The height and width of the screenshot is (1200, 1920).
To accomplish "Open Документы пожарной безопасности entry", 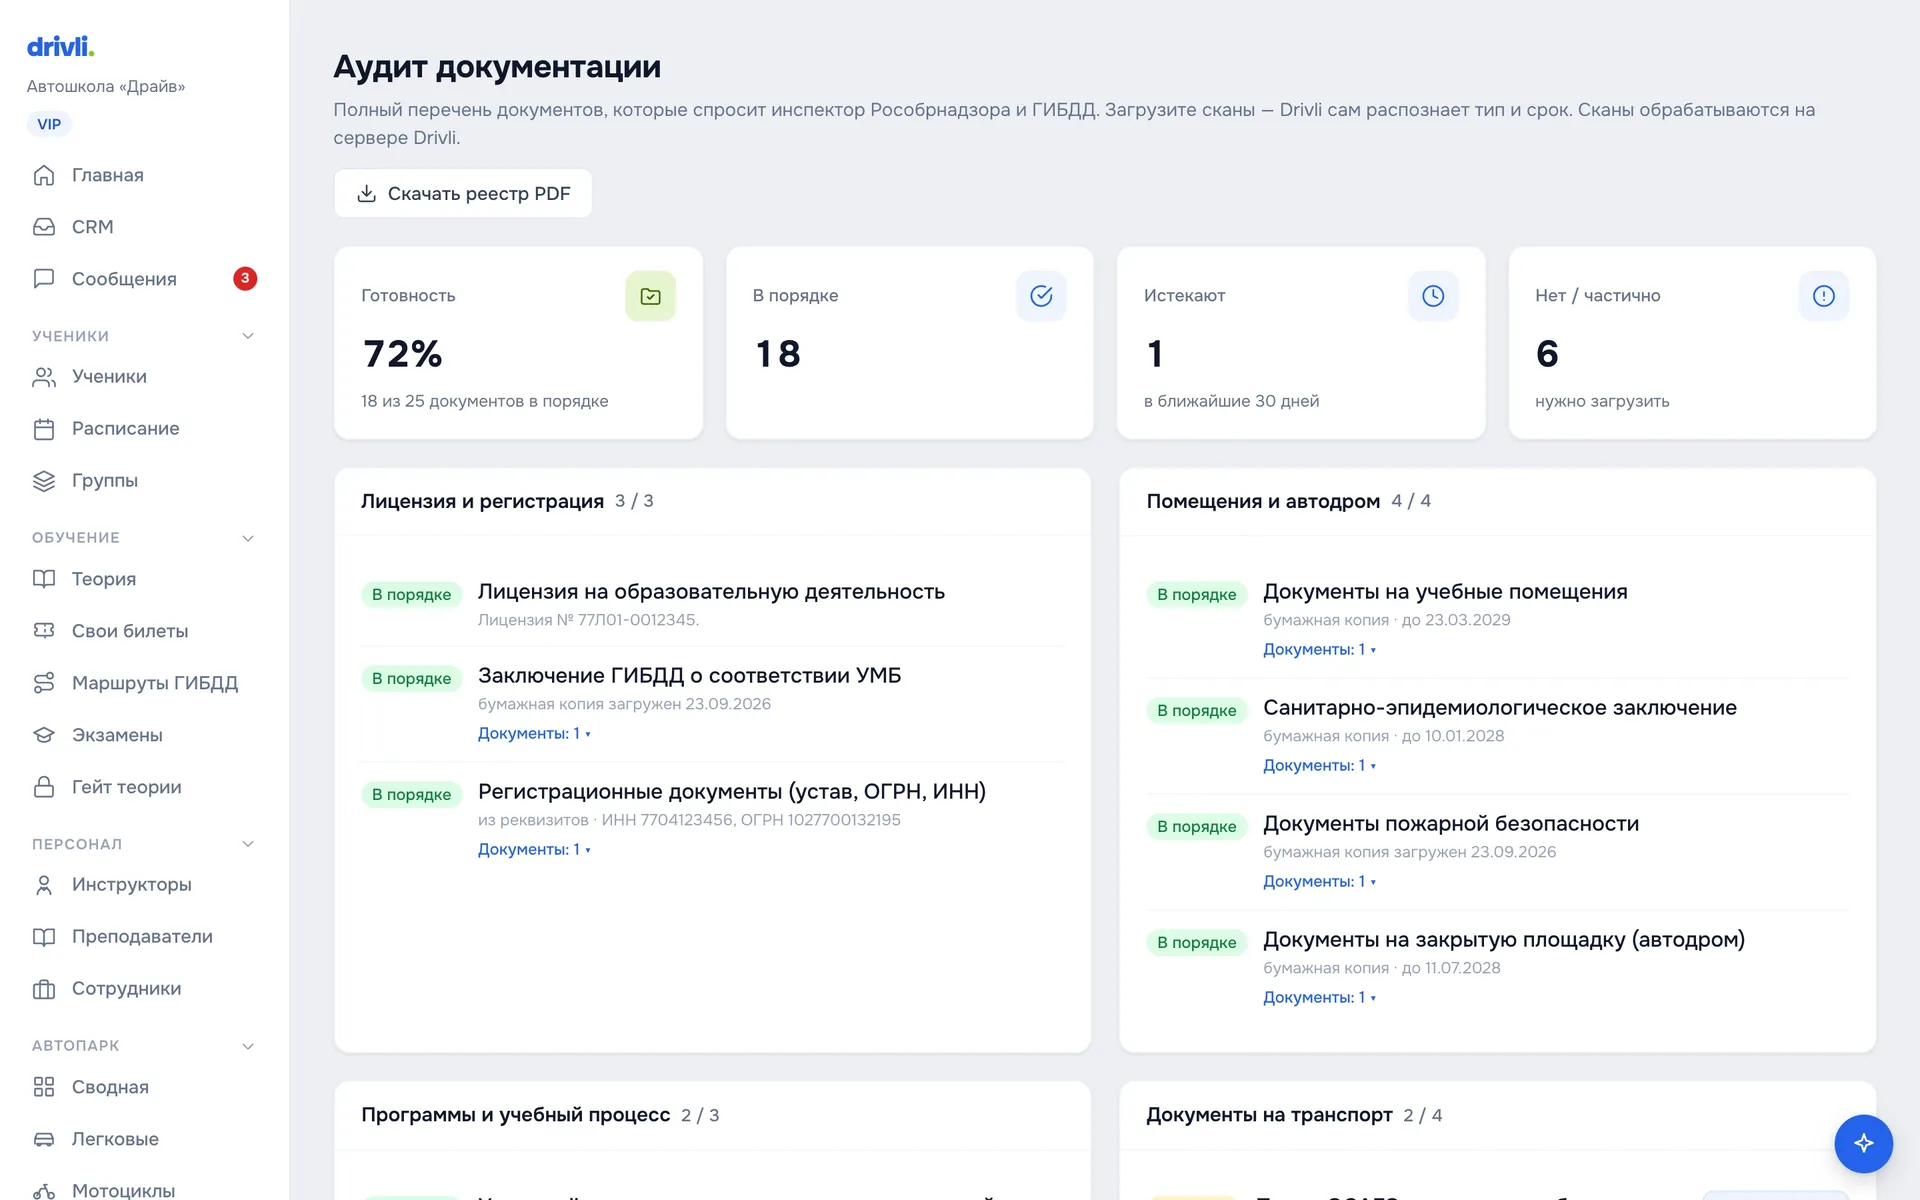I will (x=1451, y=823).
